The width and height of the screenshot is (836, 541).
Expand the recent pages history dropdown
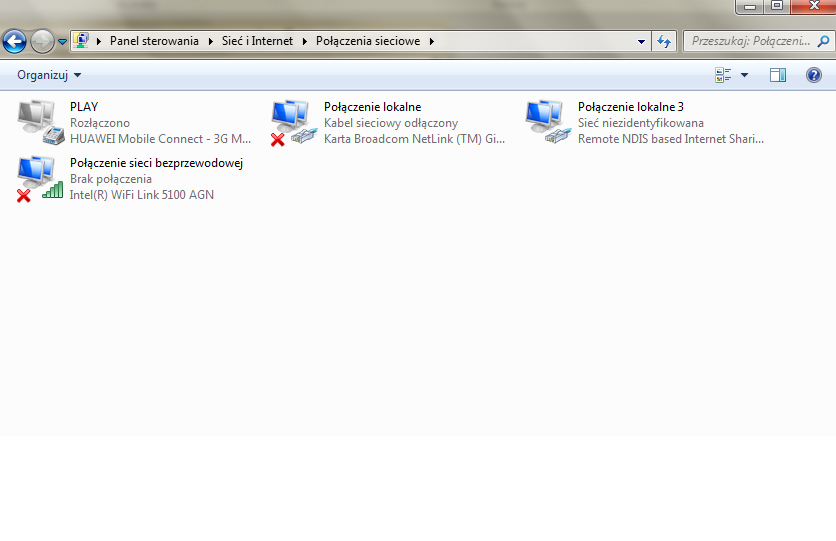[62, 42]
